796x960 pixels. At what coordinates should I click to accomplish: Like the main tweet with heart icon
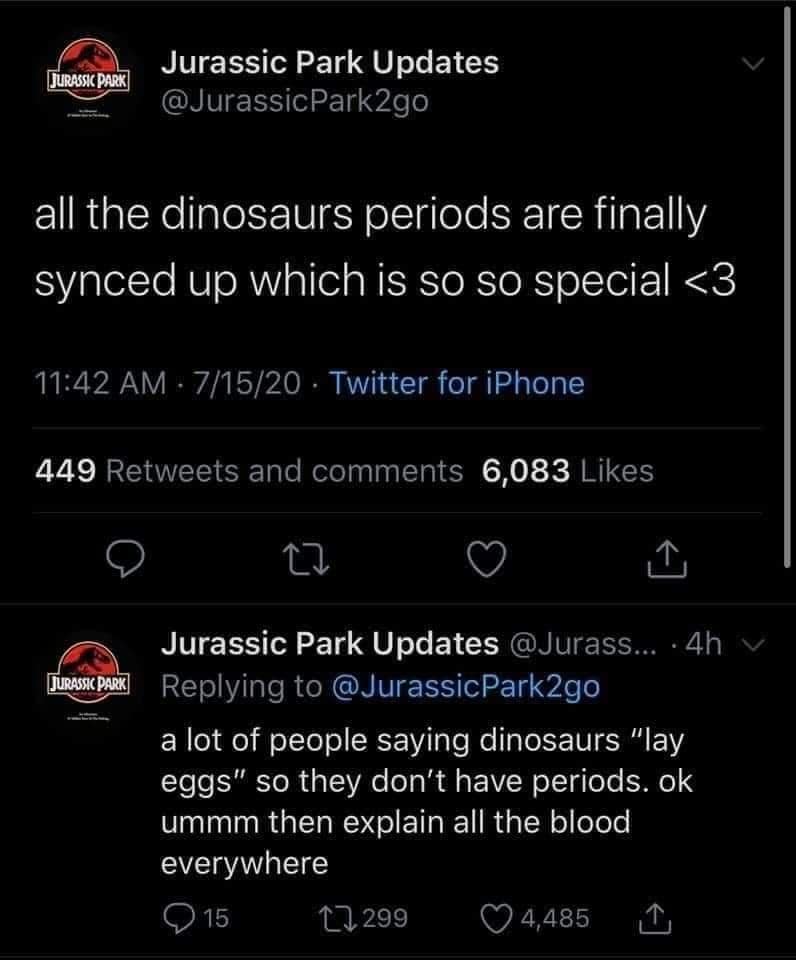click(x=487, y=563)
